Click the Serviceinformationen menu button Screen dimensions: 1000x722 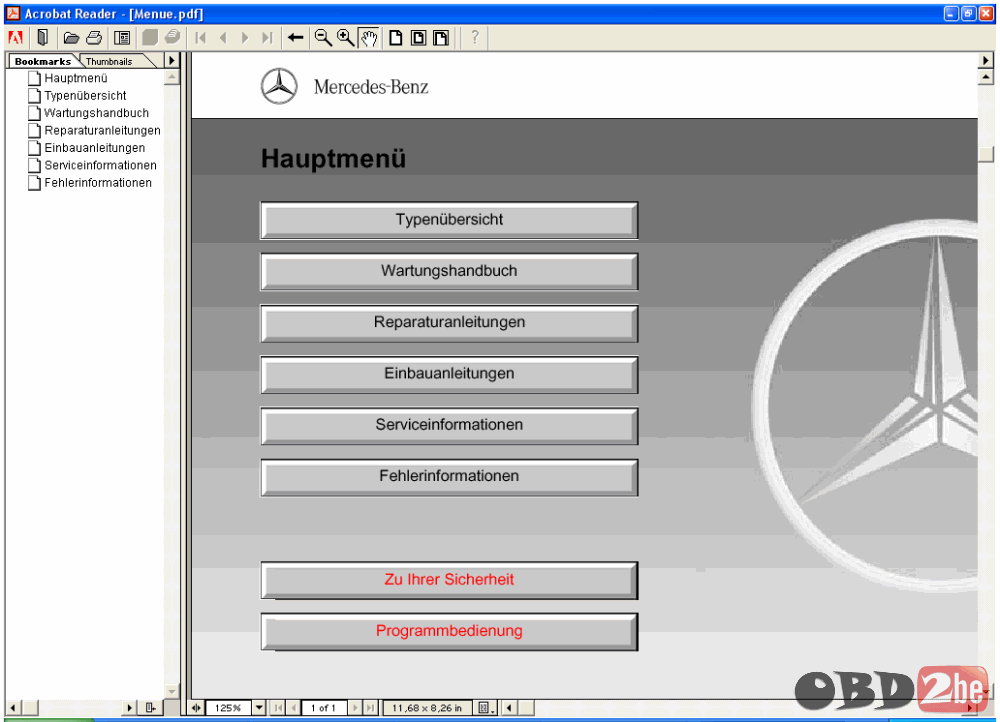[x=449, y=425]
